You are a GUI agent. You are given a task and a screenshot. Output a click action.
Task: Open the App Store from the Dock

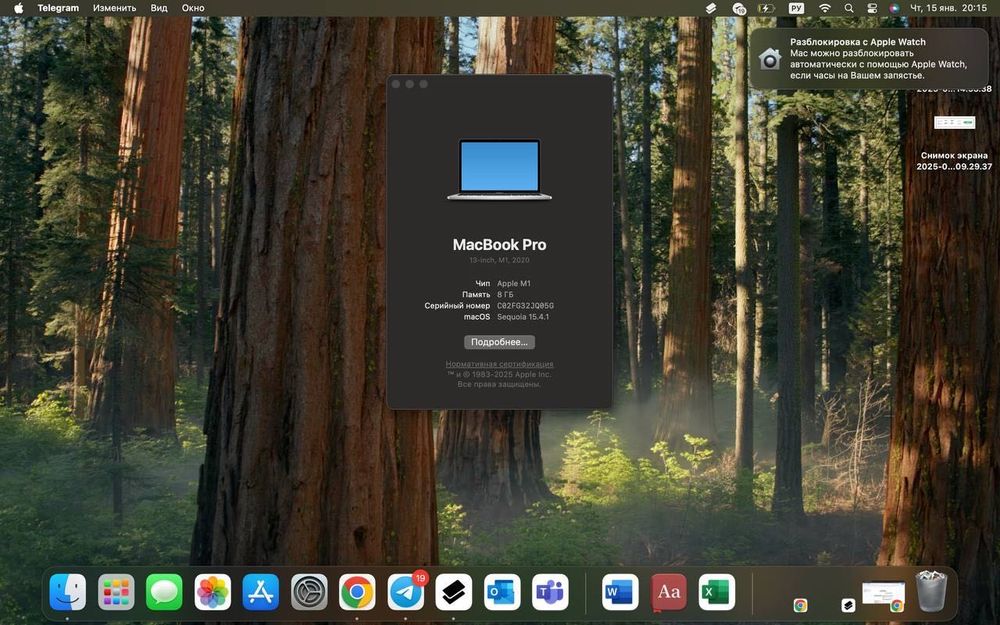(261, 592)
